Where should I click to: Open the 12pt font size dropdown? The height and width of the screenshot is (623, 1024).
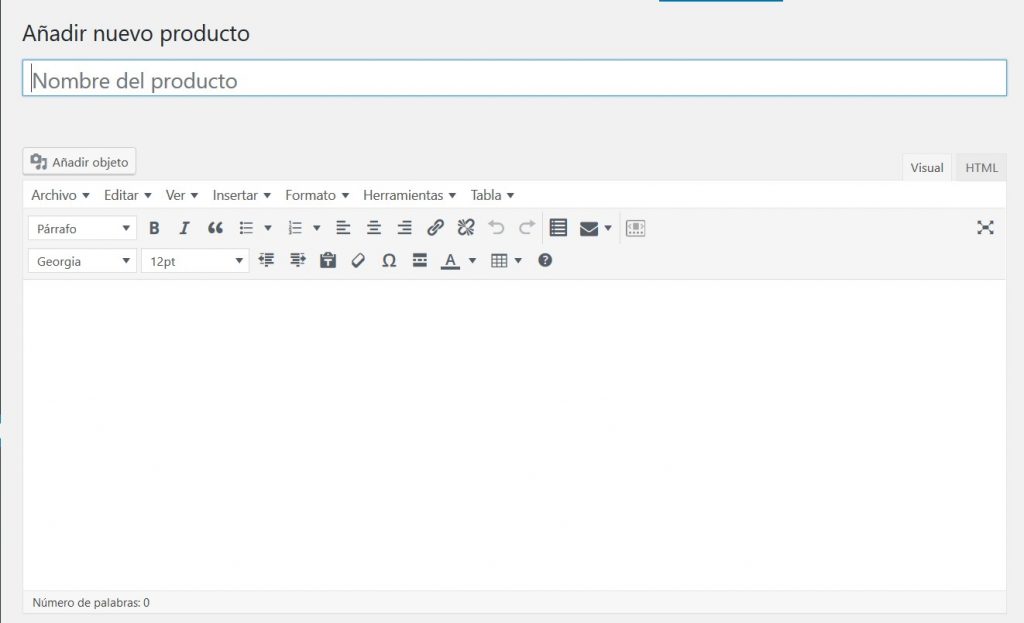coord(195,262)
